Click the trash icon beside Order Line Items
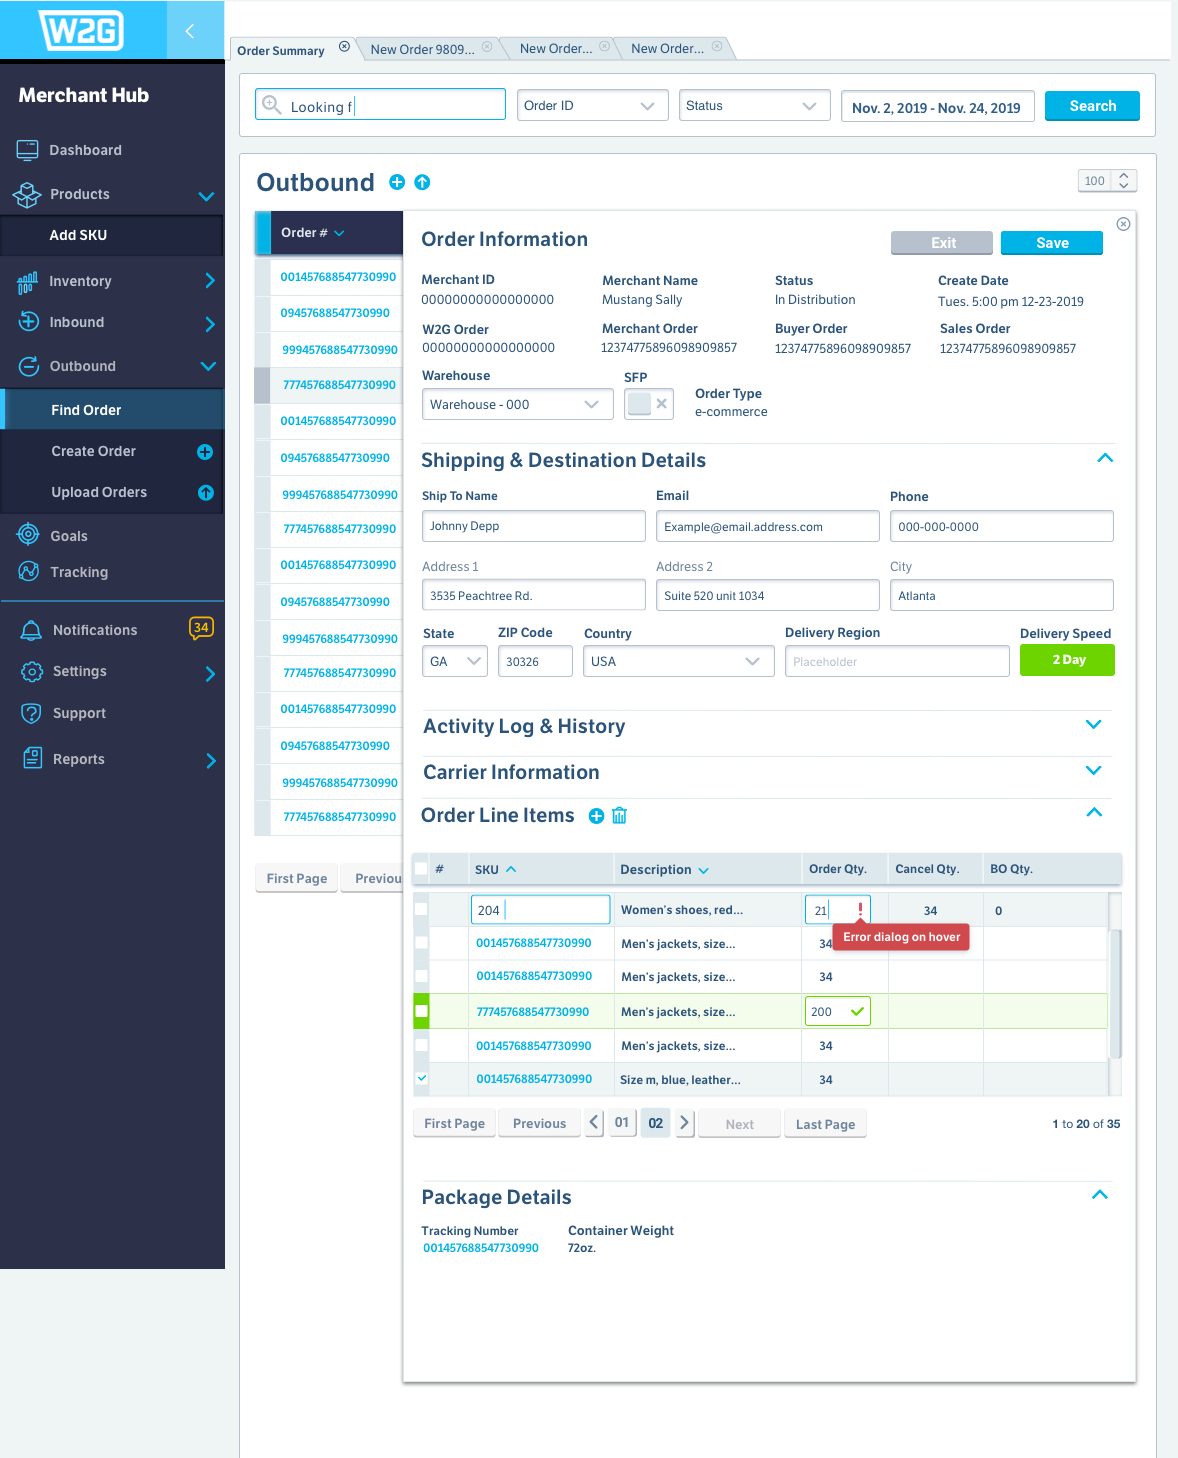1178x1458 pixels. coord(619,816)
